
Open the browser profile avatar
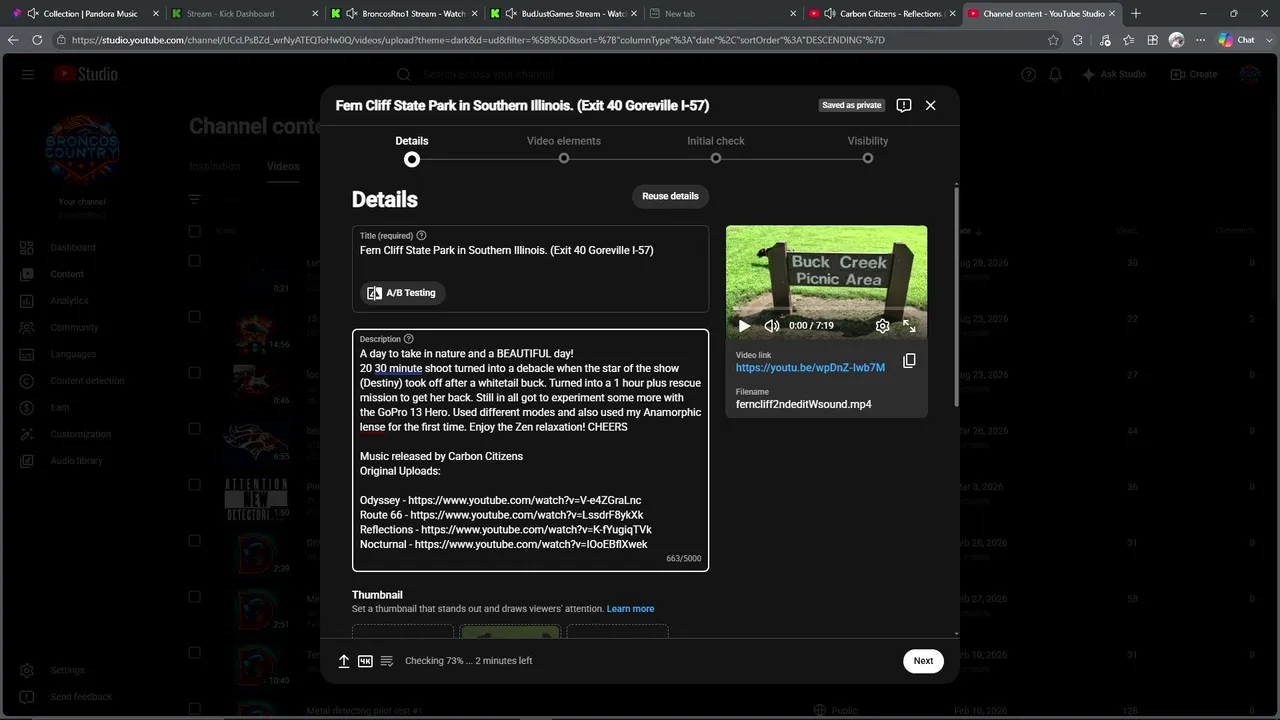[x=1177, y=40]
